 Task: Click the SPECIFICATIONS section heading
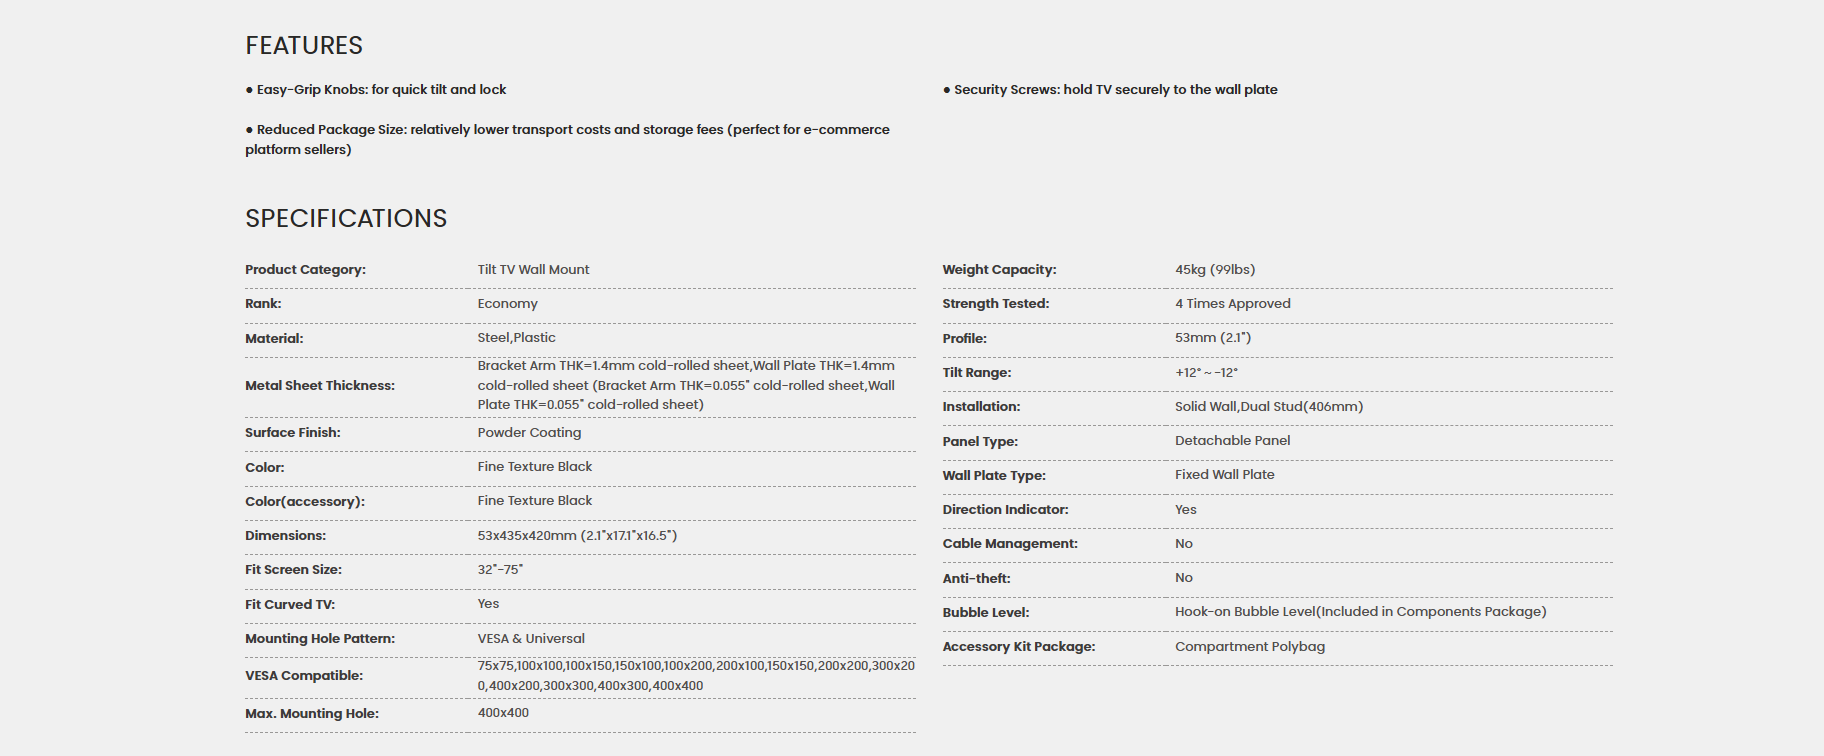[346, 219]
